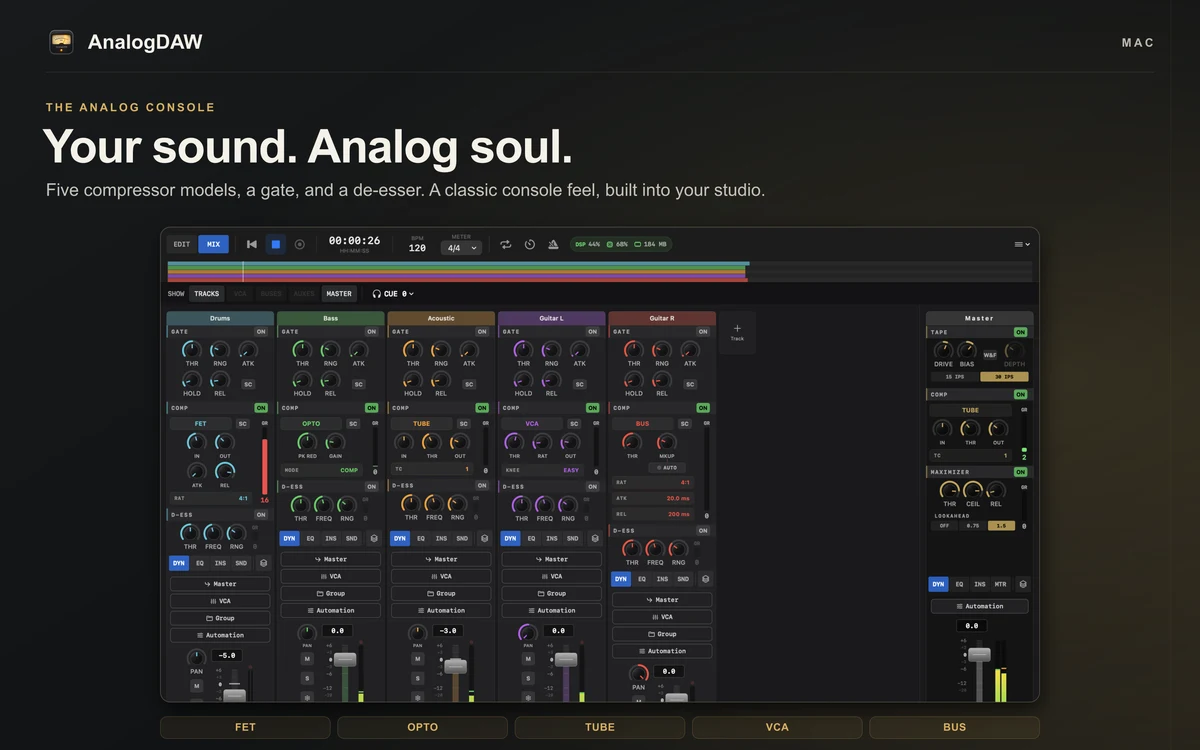This screenshot has width=1200, height=750.
Task: Mute the Bass channel with M
Action: coord(307,659)
